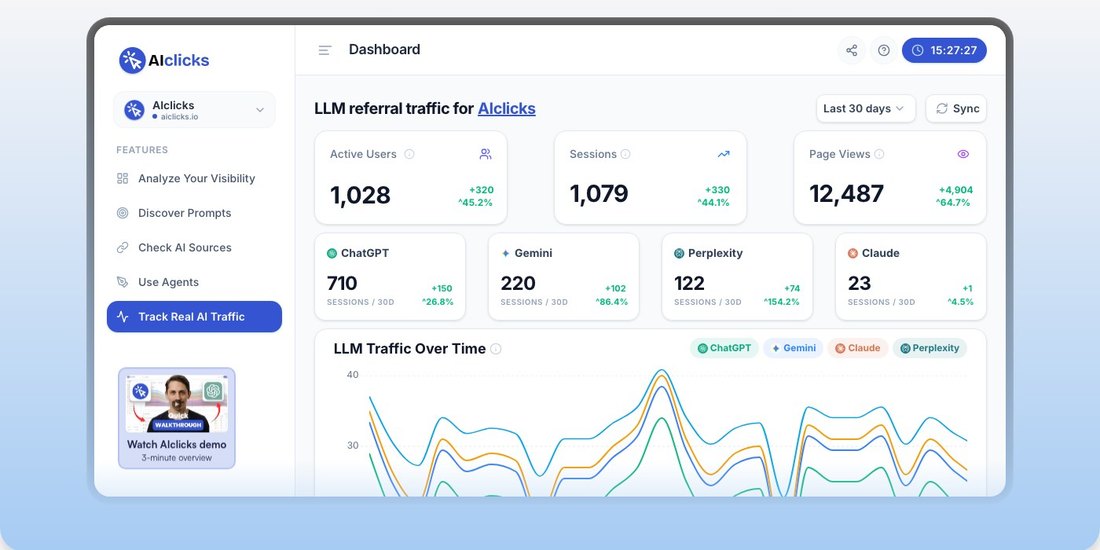
Task: Click the Dashboard page title
Action: [x=384, y=50]
